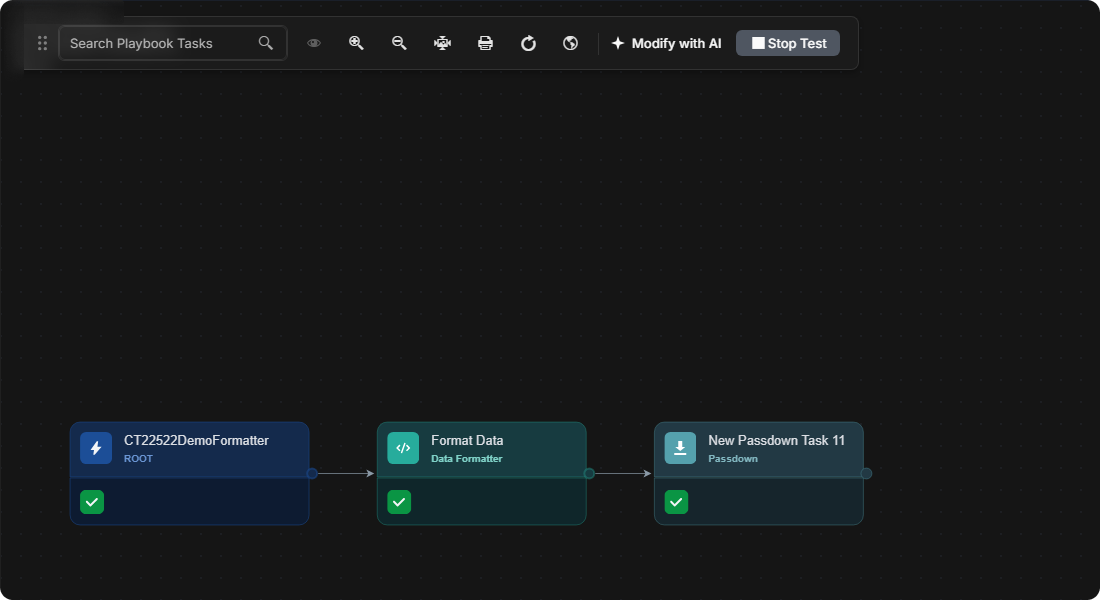Click the green checkmark under New Passdown Task 11
The width and height of the screenshot is (1100, 600).
click(x=676, y=502)
